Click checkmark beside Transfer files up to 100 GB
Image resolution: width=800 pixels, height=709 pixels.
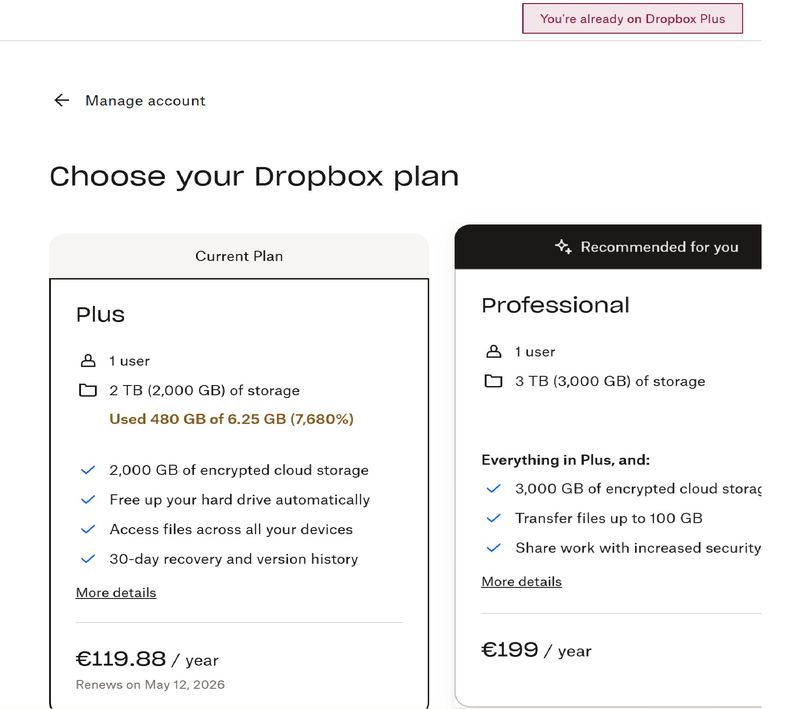493,518
